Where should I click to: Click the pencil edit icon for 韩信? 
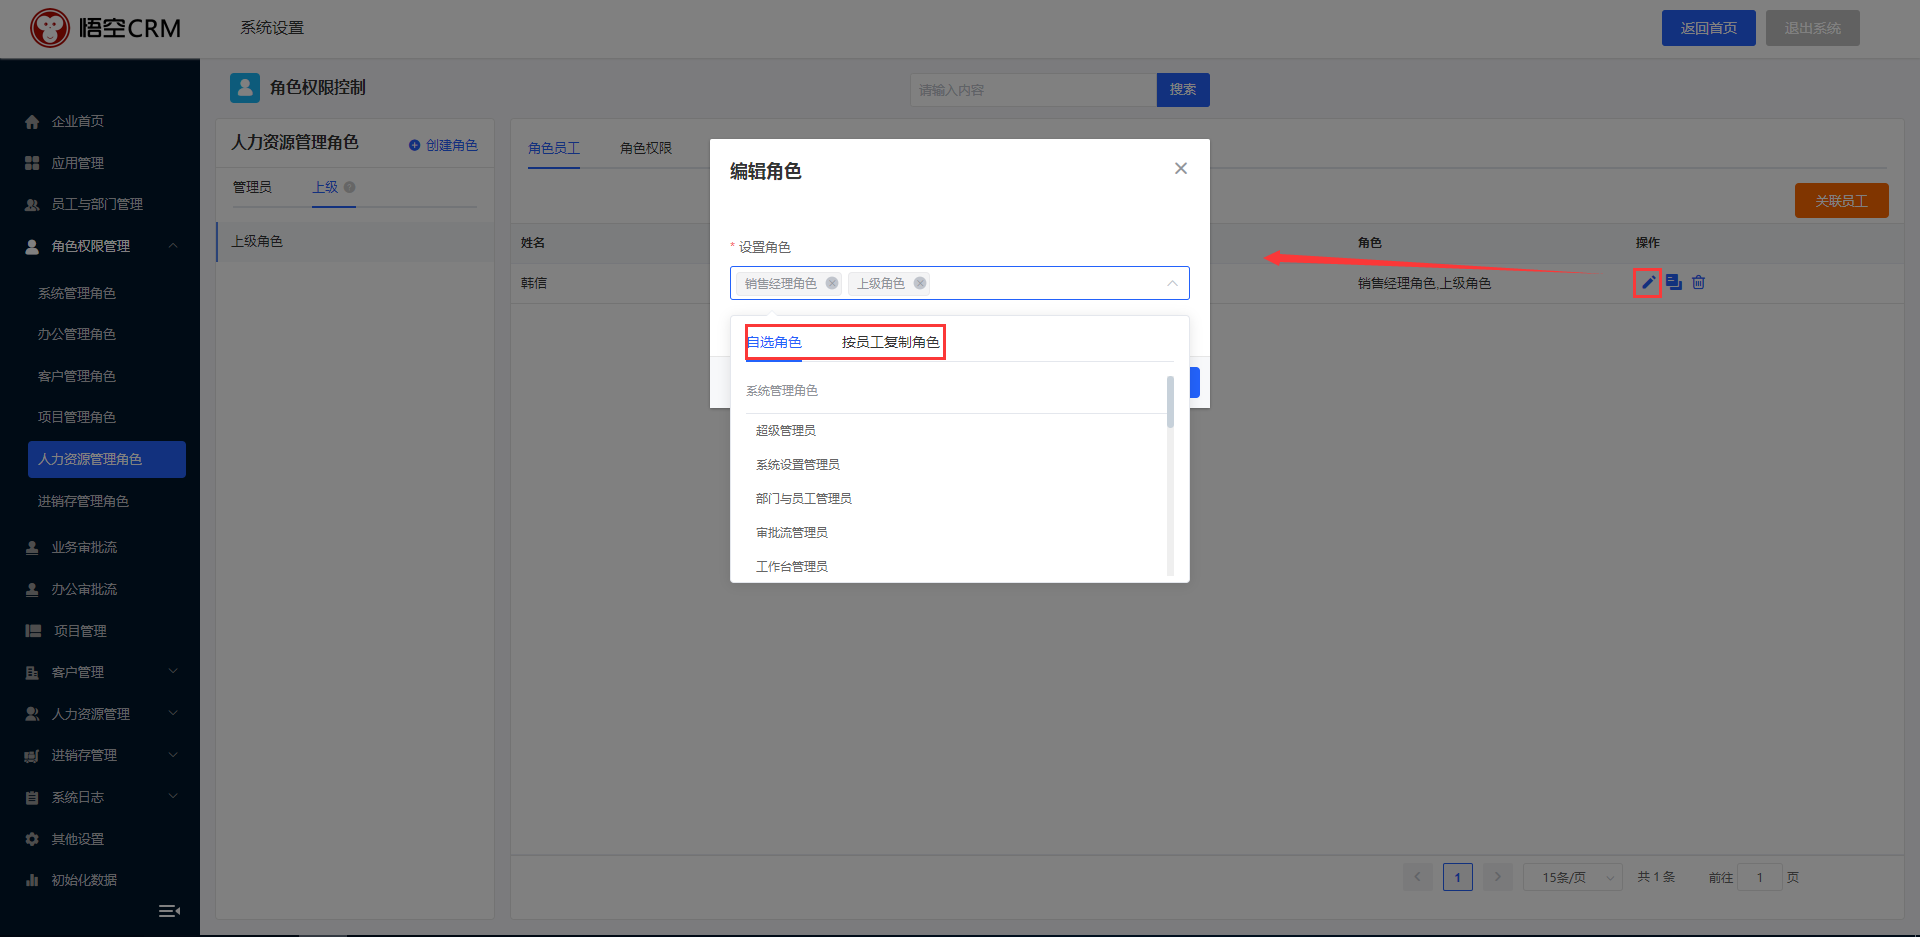[1648, 283]
